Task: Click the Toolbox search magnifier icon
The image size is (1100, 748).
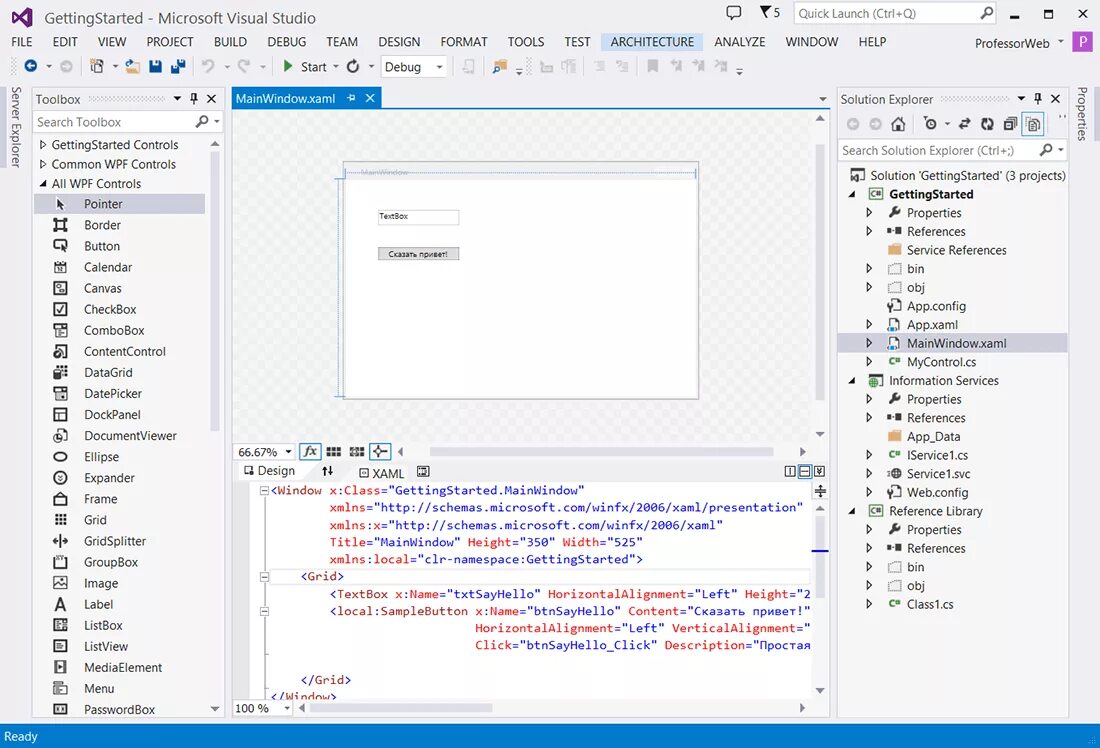Action: point(202,121)
